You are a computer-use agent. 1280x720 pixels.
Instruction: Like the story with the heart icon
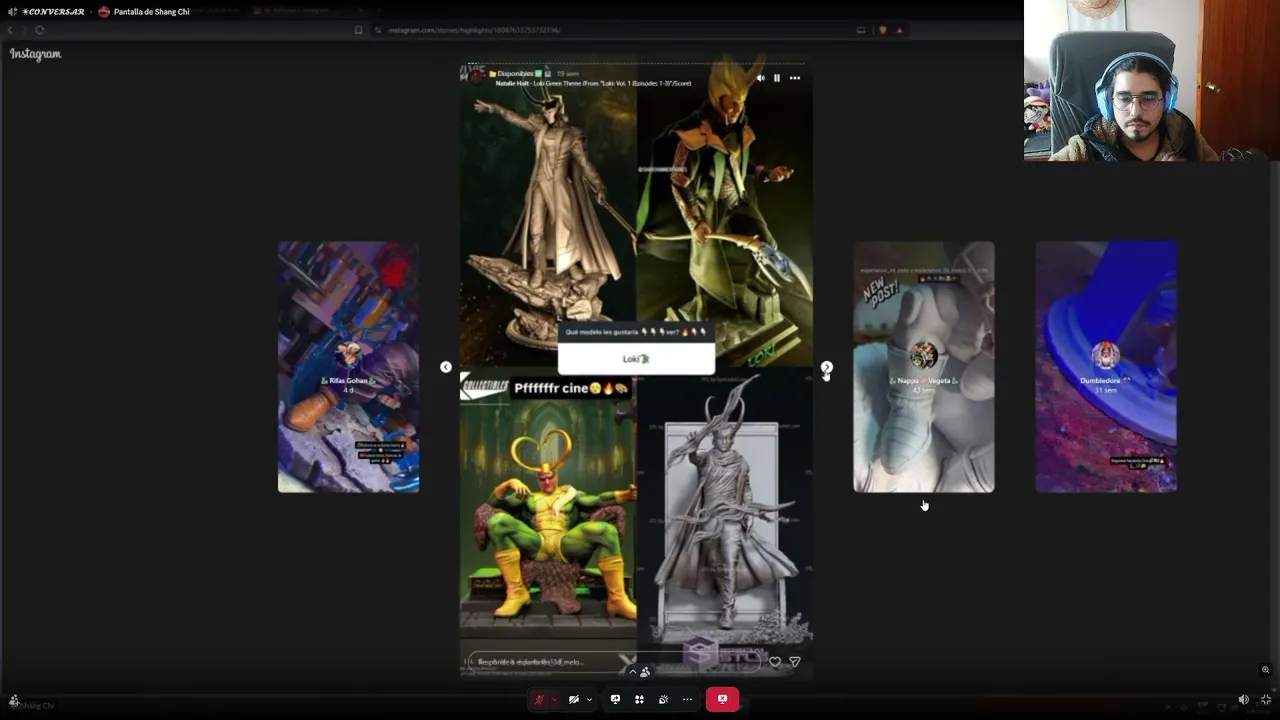click(x=775, y=662)
